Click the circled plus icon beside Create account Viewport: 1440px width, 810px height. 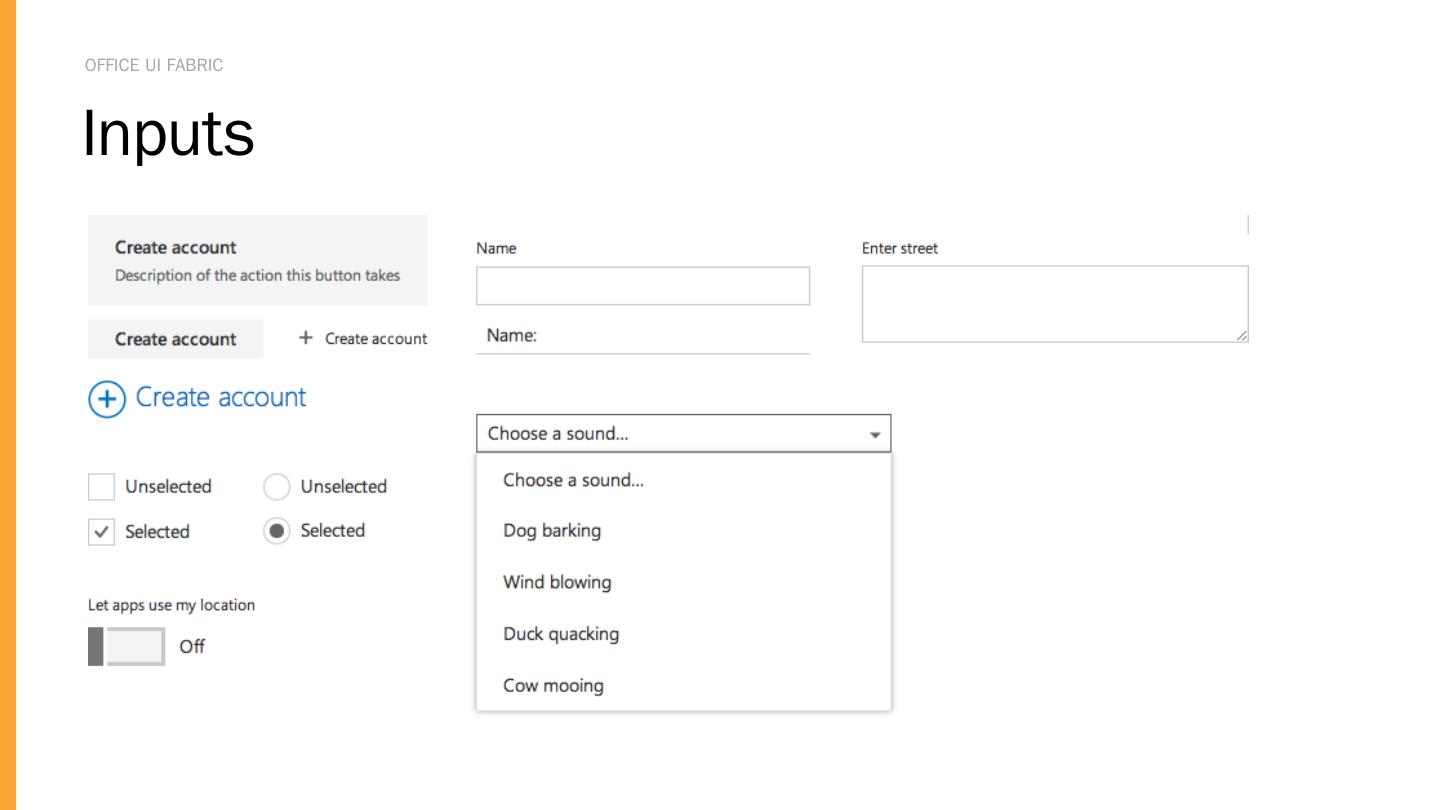107,399
